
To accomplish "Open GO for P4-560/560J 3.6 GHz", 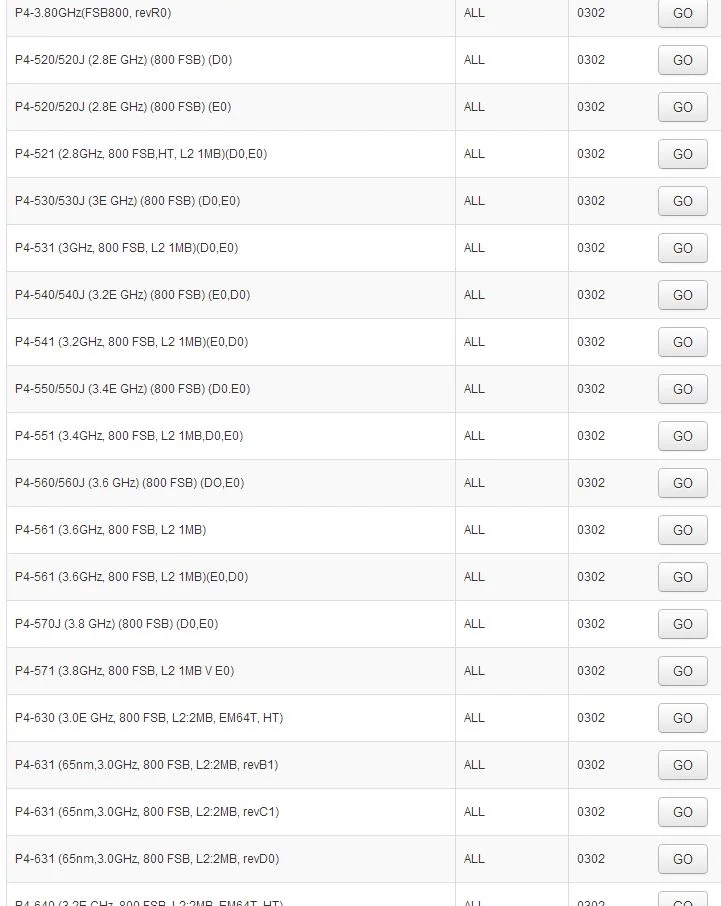I will (x=682, y=483).
